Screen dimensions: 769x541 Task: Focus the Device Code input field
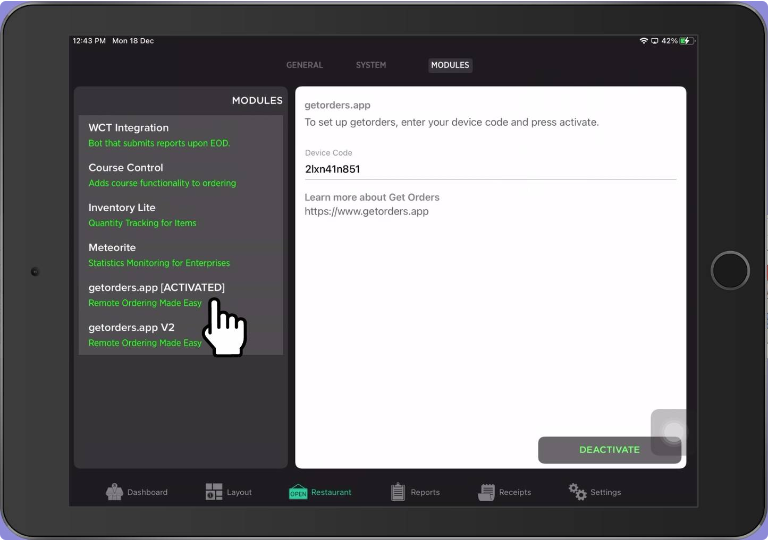pyautogui.click(x=490, y=169)
